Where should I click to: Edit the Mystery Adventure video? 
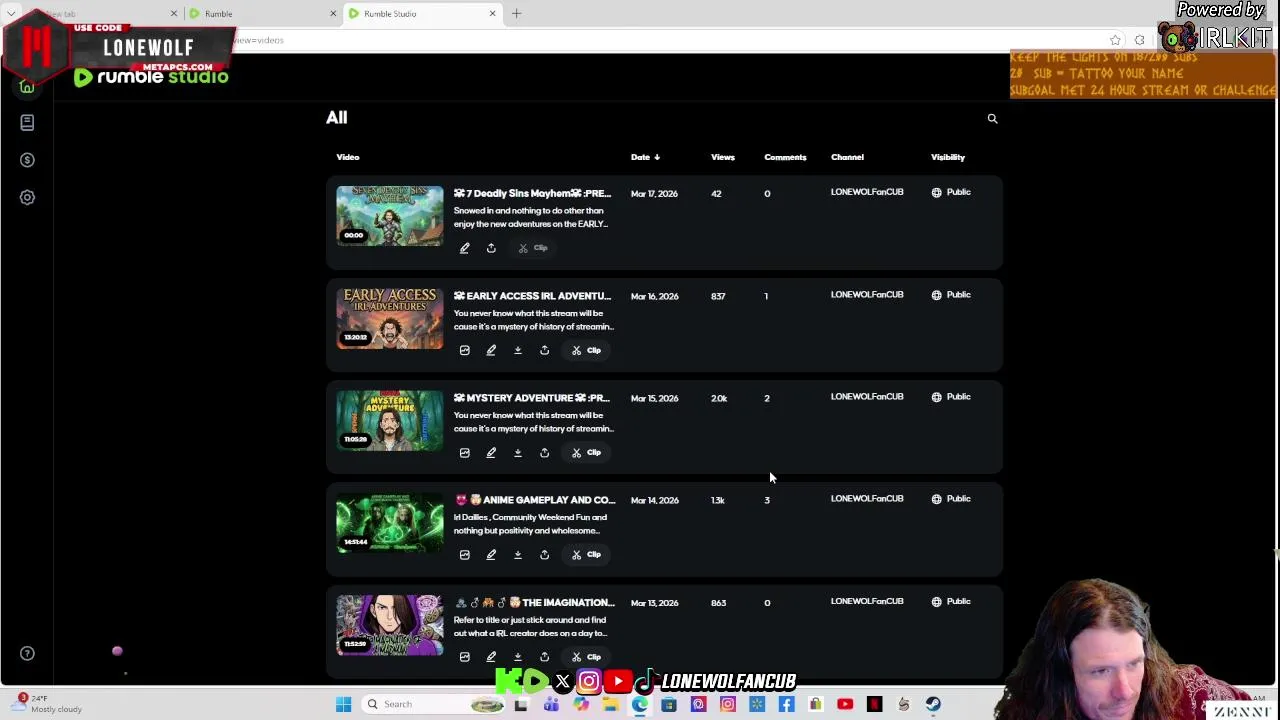(x=491, y=452)
